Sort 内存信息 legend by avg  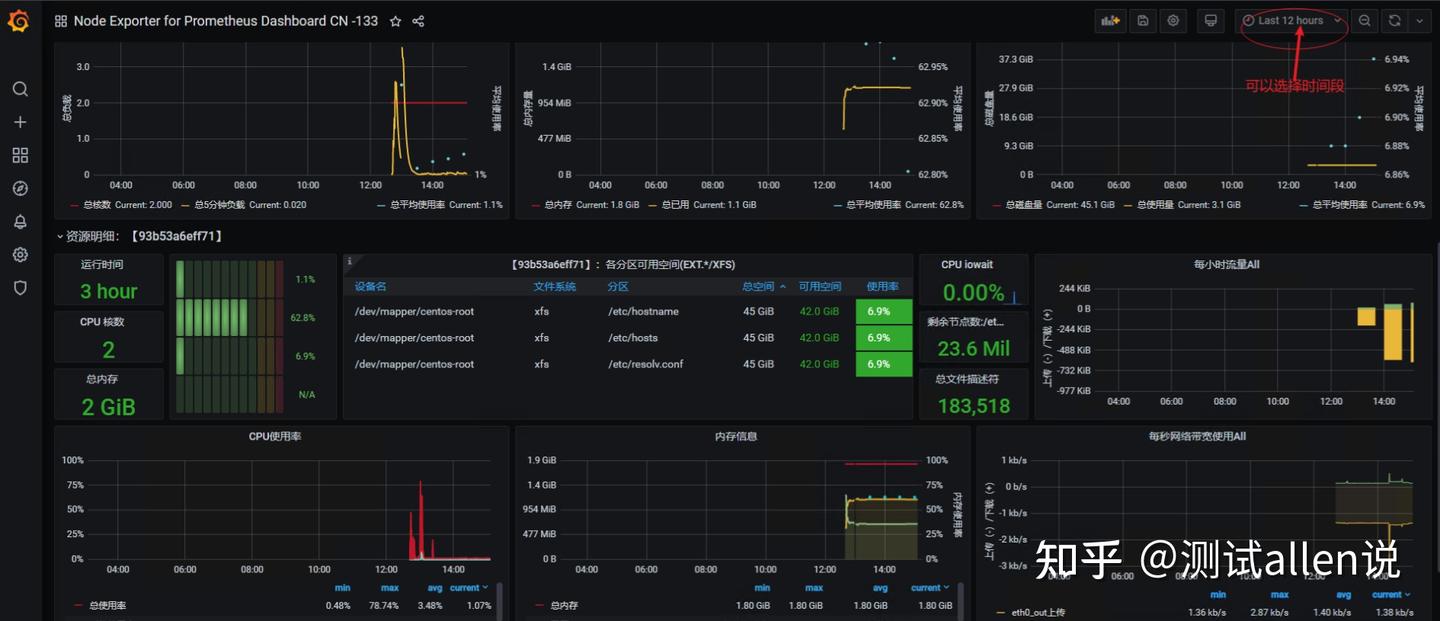880,588
